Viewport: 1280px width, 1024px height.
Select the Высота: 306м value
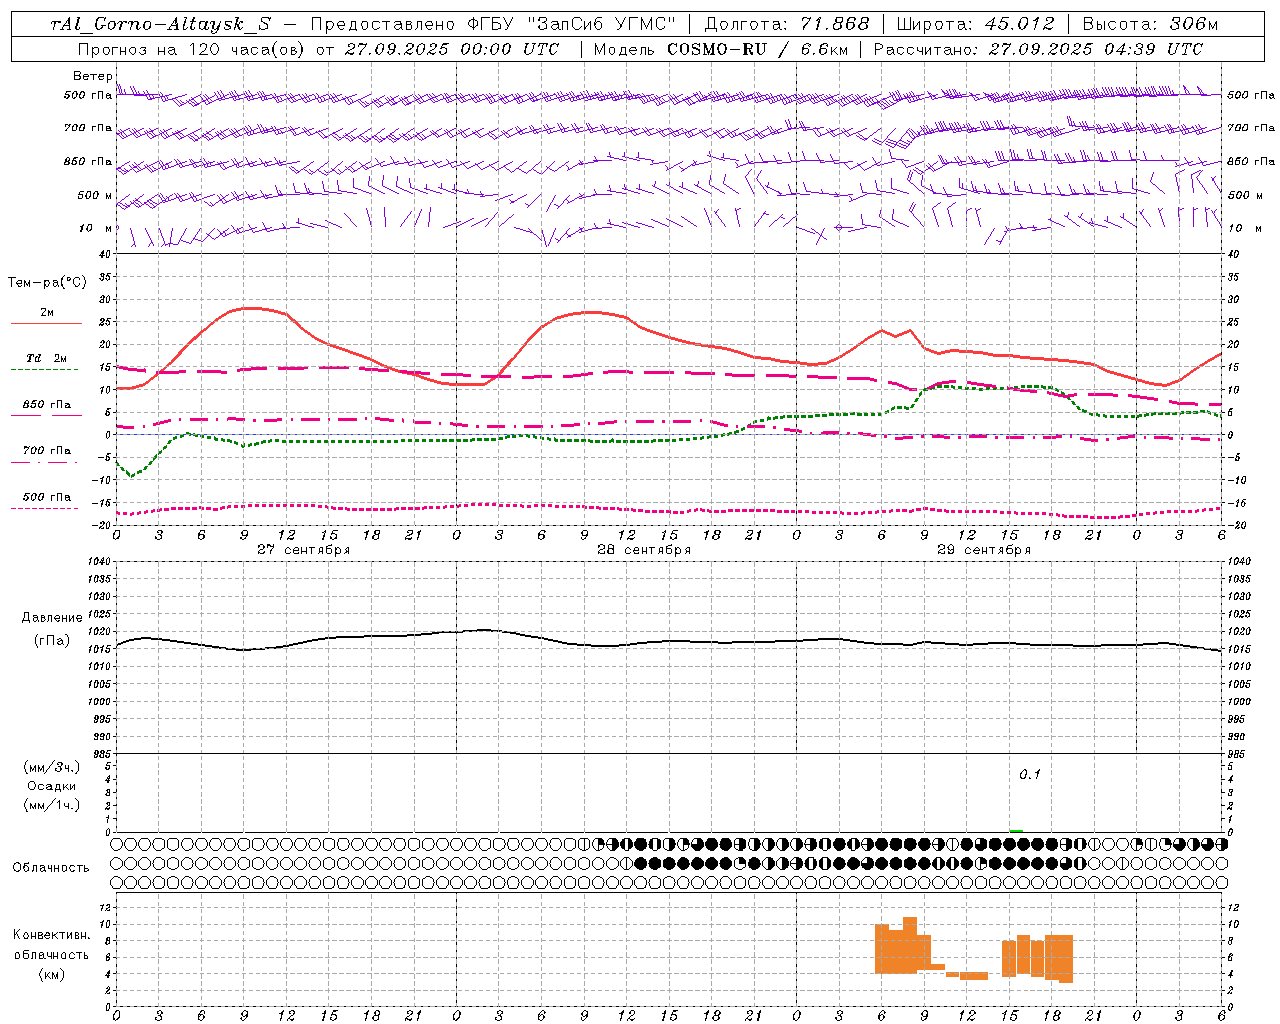click(1150, 24)
